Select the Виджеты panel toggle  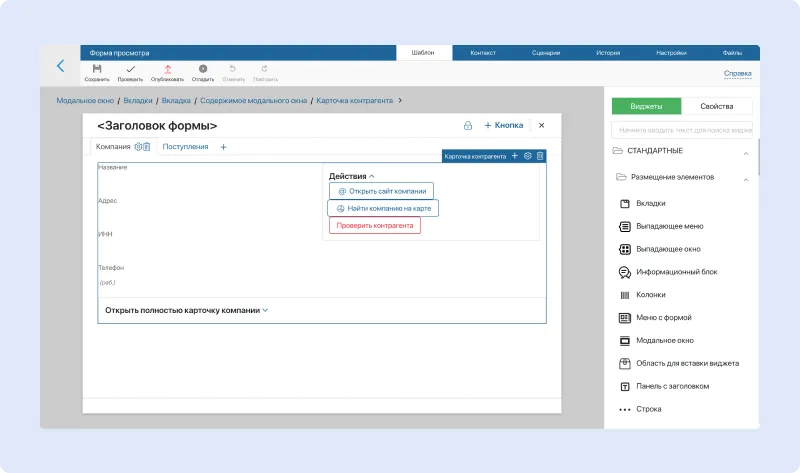tap(646, 107)
